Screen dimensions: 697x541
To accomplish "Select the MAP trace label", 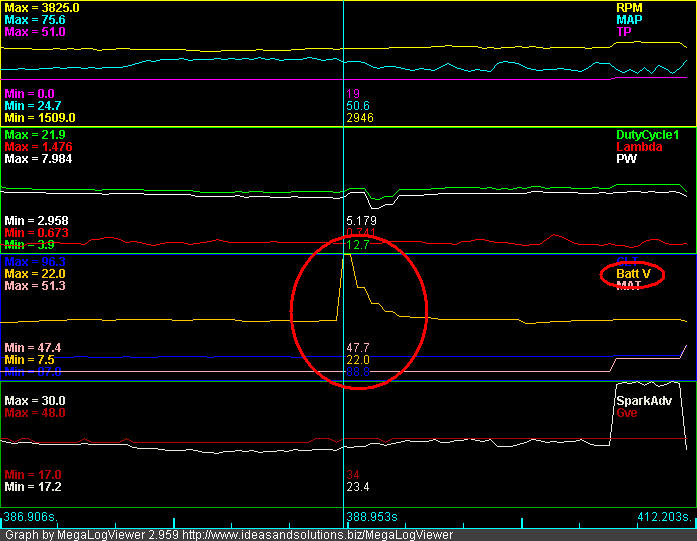I will pyautogui.click(x=628, y=19).
